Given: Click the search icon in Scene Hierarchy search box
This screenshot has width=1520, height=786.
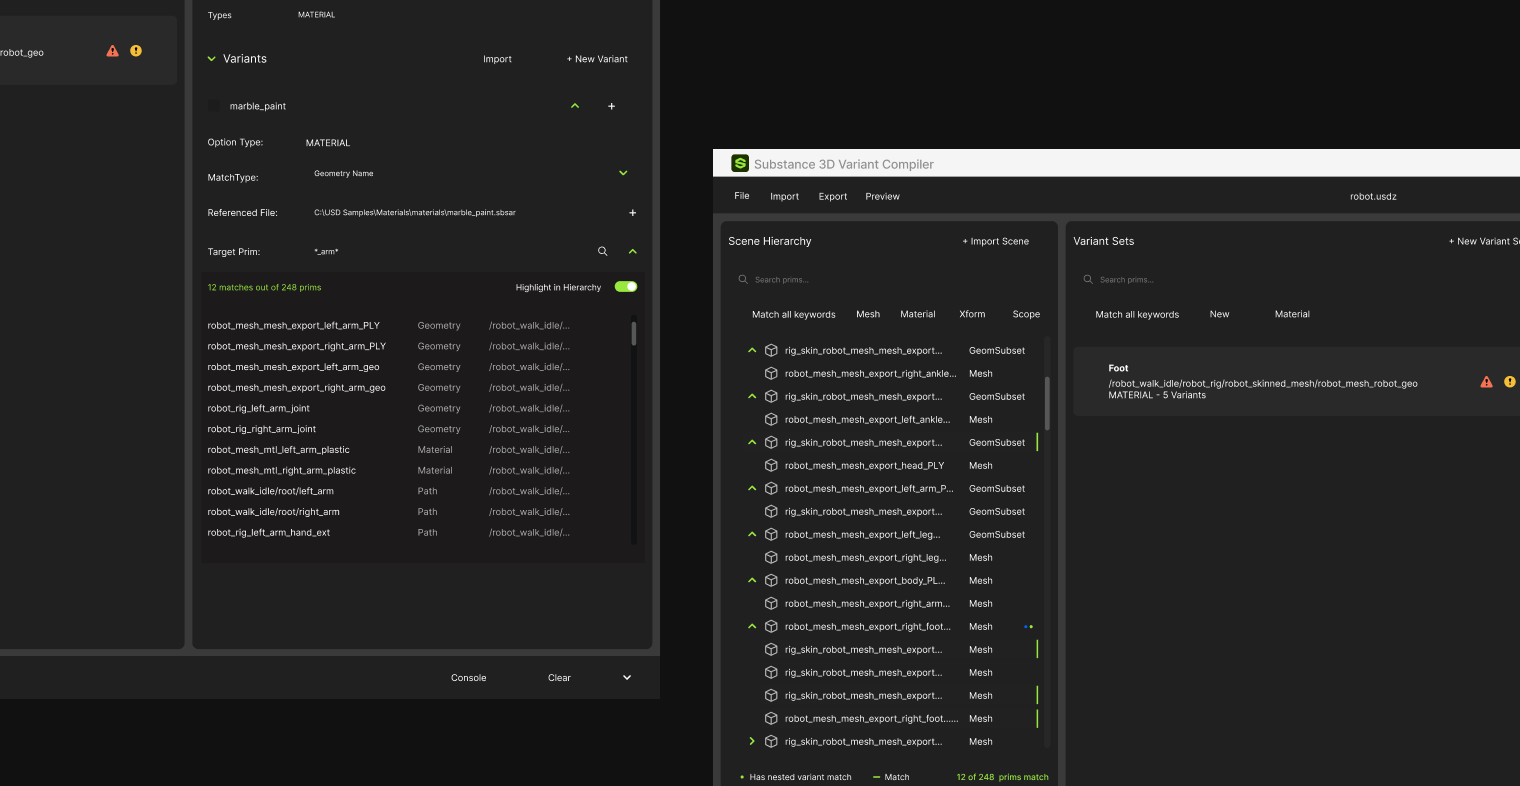Looking at the screenshot, I should (743, 280).
